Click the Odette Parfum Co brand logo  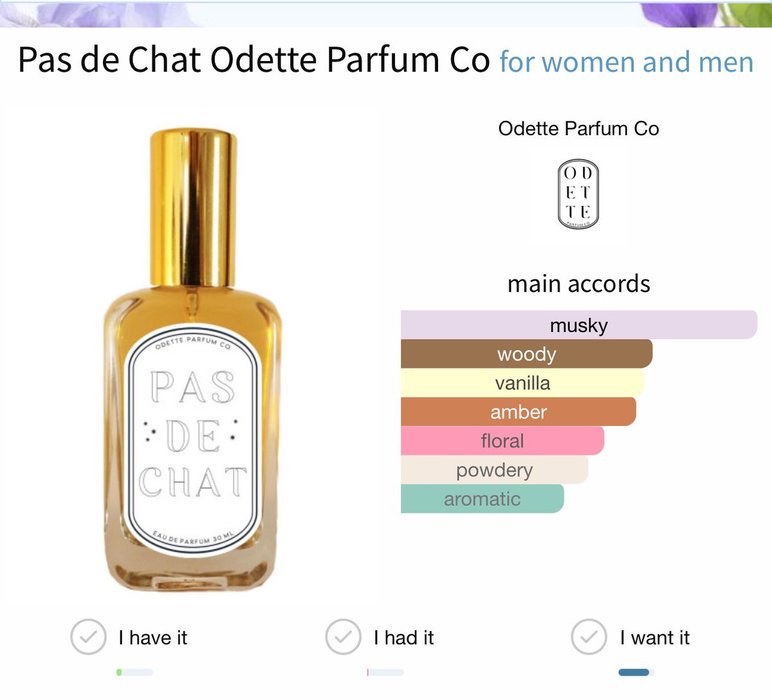tap(578, 193)
